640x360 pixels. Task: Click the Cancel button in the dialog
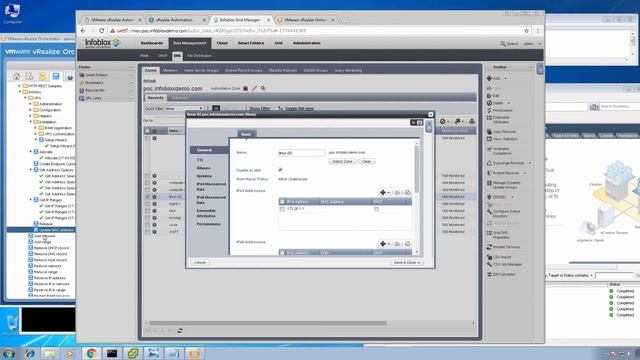(200, 262)
